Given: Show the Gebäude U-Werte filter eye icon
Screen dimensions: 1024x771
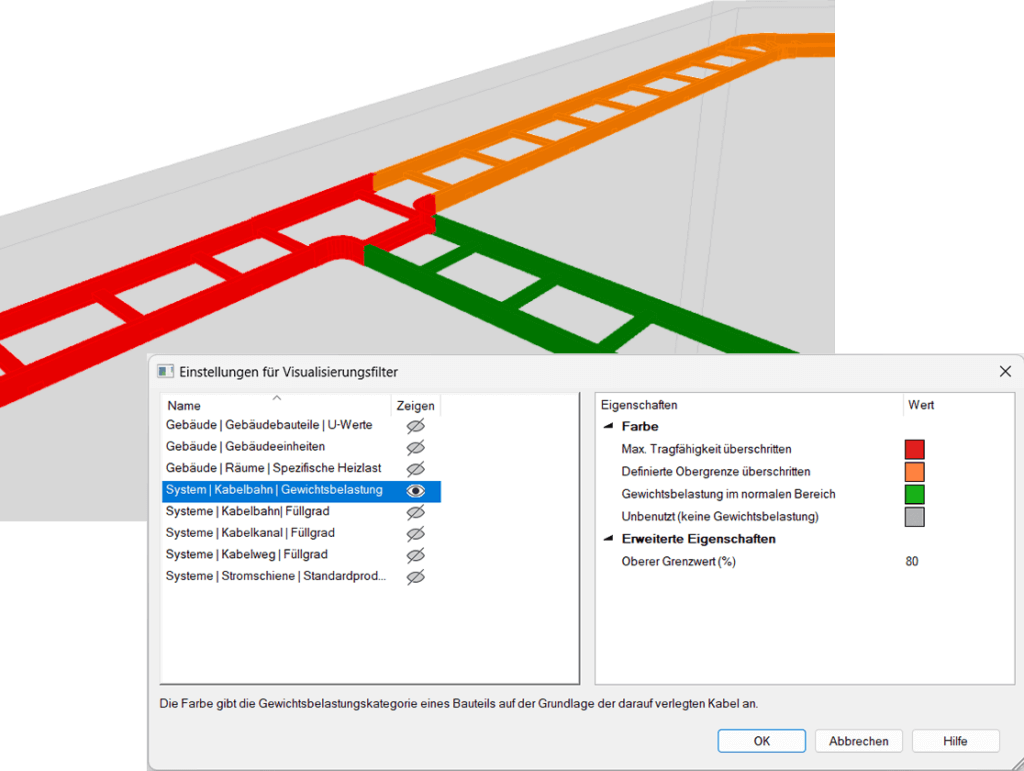Looking at the screenshot, I should 415,426.
